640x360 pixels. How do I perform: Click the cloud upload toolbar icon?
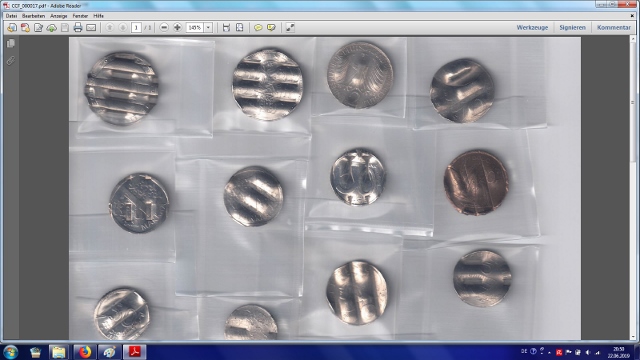[51, 28]
